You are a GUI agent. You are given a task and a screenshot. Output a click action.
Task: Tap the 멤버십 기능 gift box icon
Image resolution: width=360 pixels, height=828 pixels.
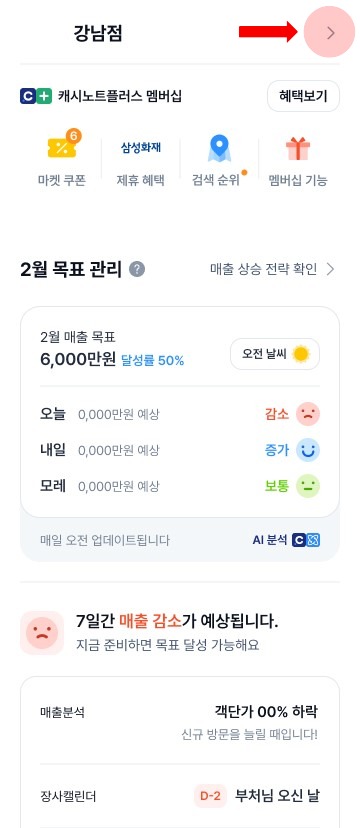pyautogui.click(x=298, y=148)
